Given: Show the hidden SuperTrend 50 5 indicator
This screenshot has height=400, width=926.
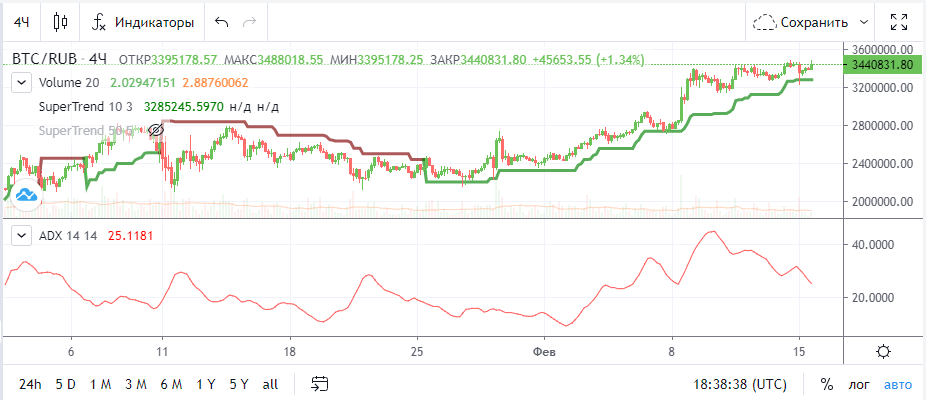Looking at the screenshot, I should 155,130.
